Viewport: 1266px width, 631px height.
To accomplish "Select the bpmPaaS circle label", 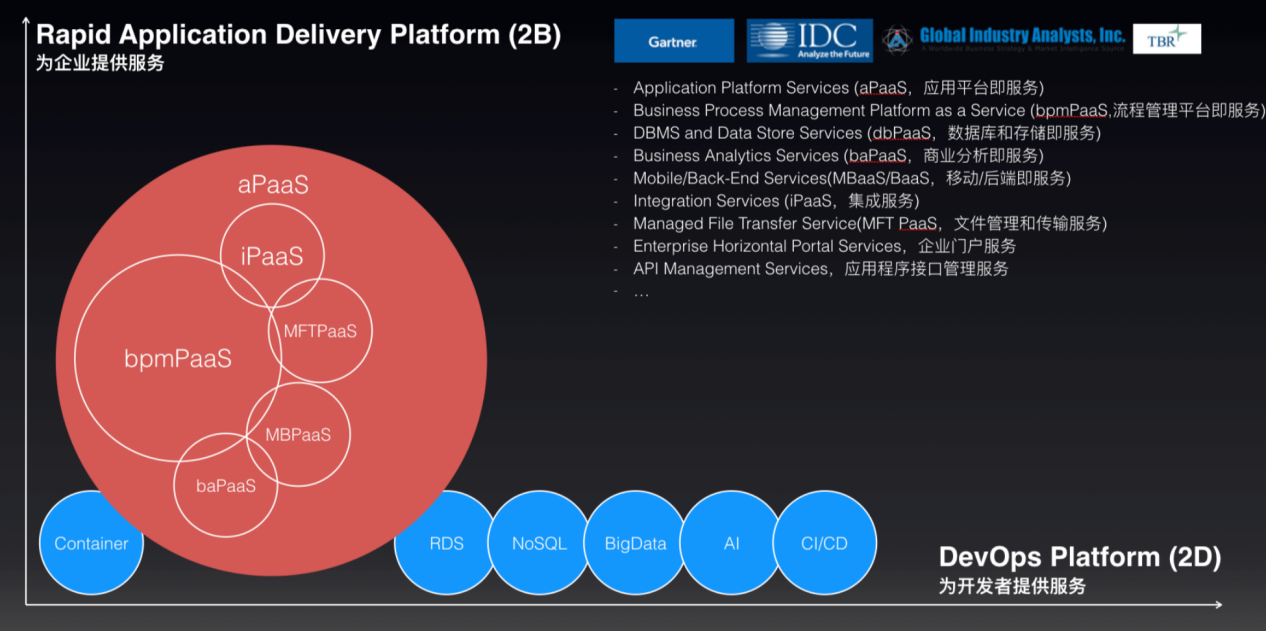I will pos(178,358).
